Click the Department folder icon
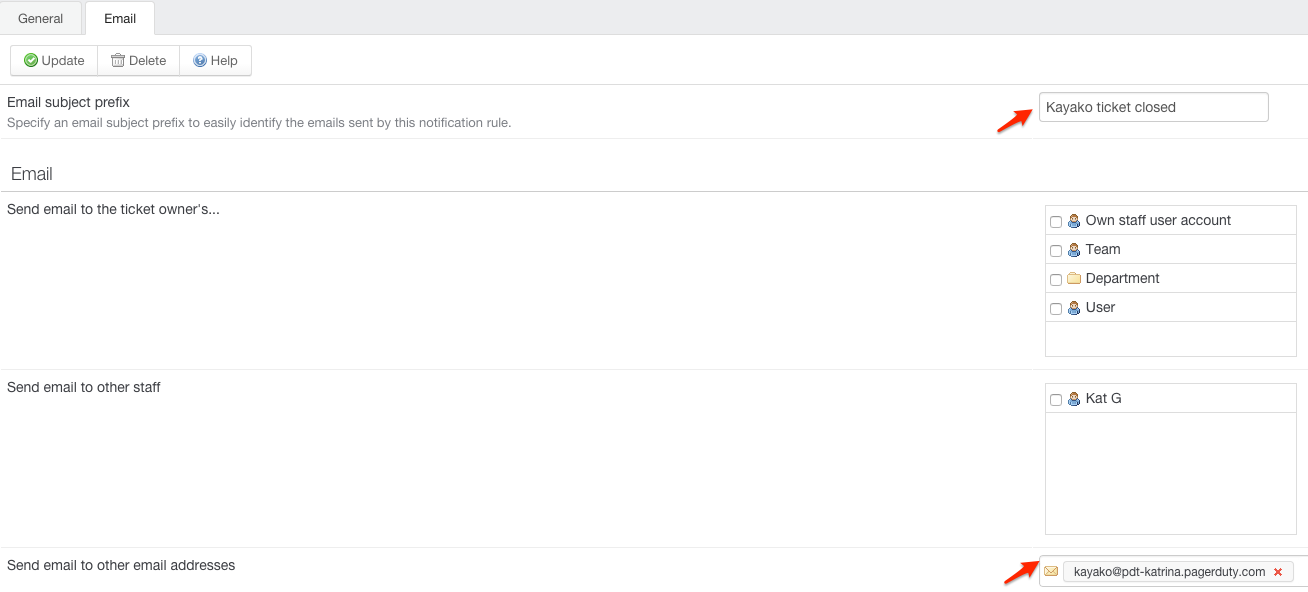Image resolution: width=1308 pixels, height=592 pixels. tap(1074, 279)
